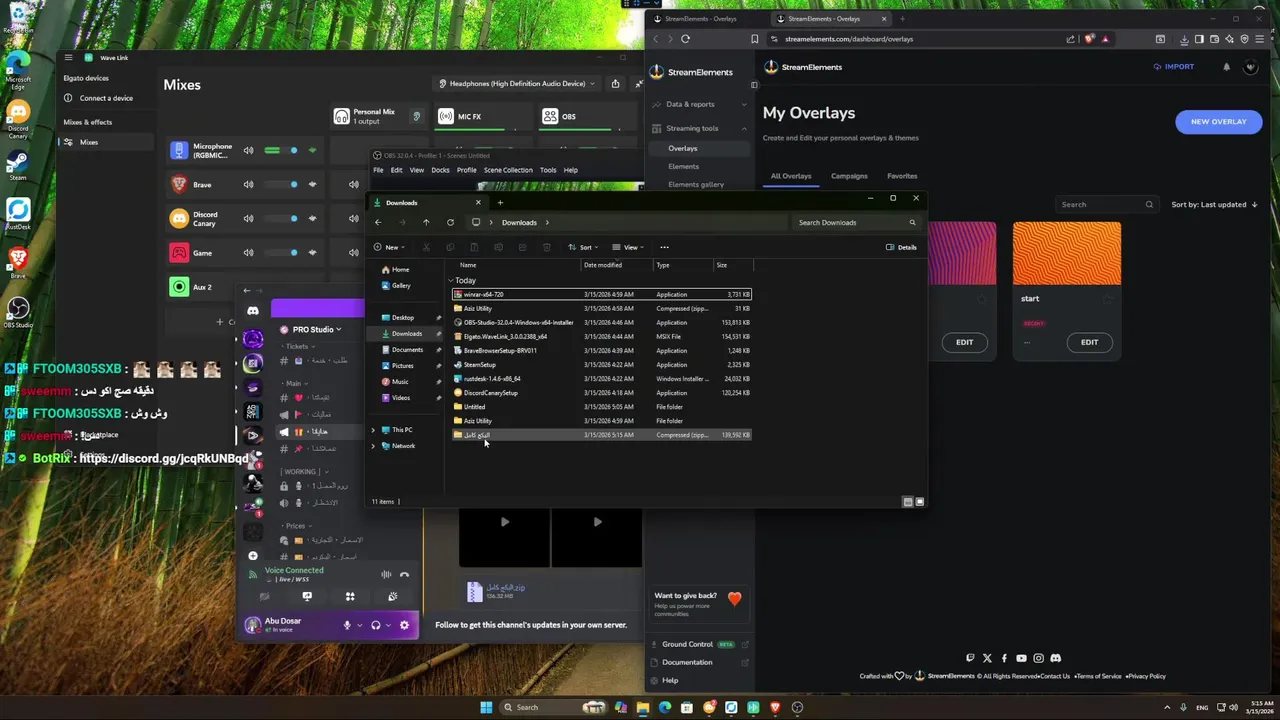Open the Scene Collection menu in OBS
This screenshot has height=720, width=1280.
pos(508,170)
